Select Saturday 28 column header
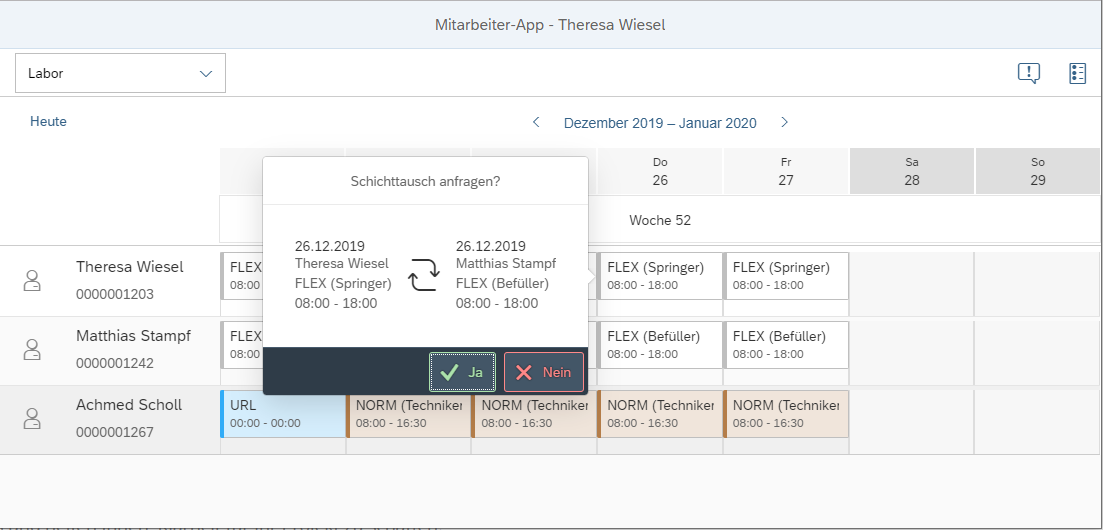The image size is (1103, 530). tap(912, 171)
